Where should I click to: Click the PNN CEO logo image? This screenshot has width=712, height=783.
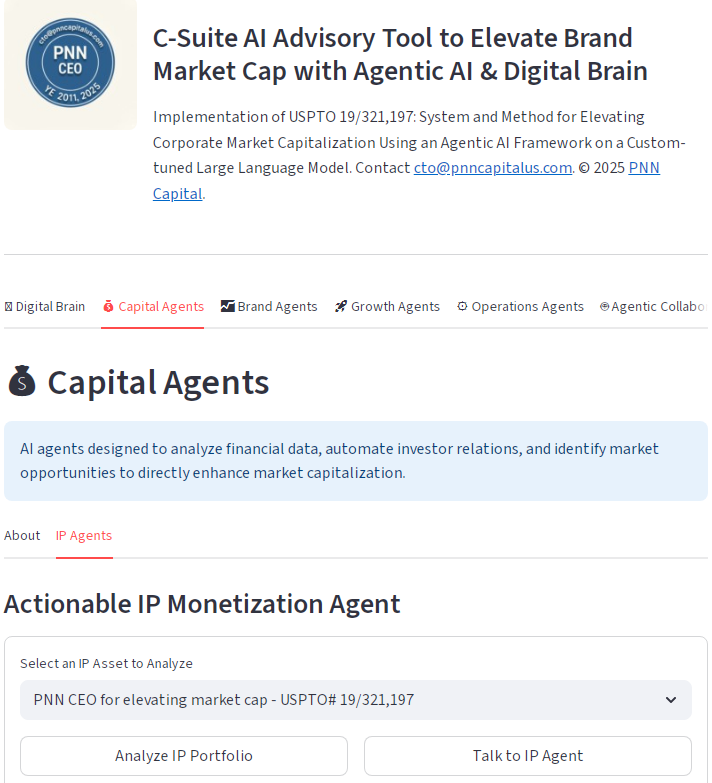[70, 64]
